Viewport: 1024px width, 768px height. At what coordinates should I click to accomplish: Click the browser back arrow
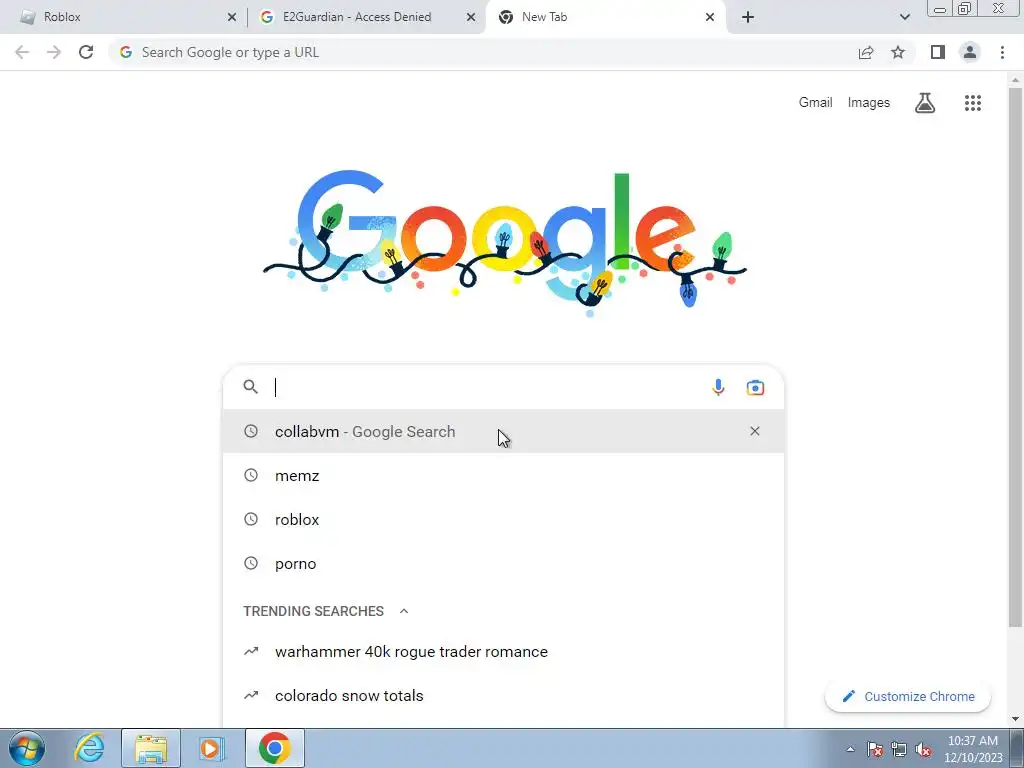click(x=22, y=52)
